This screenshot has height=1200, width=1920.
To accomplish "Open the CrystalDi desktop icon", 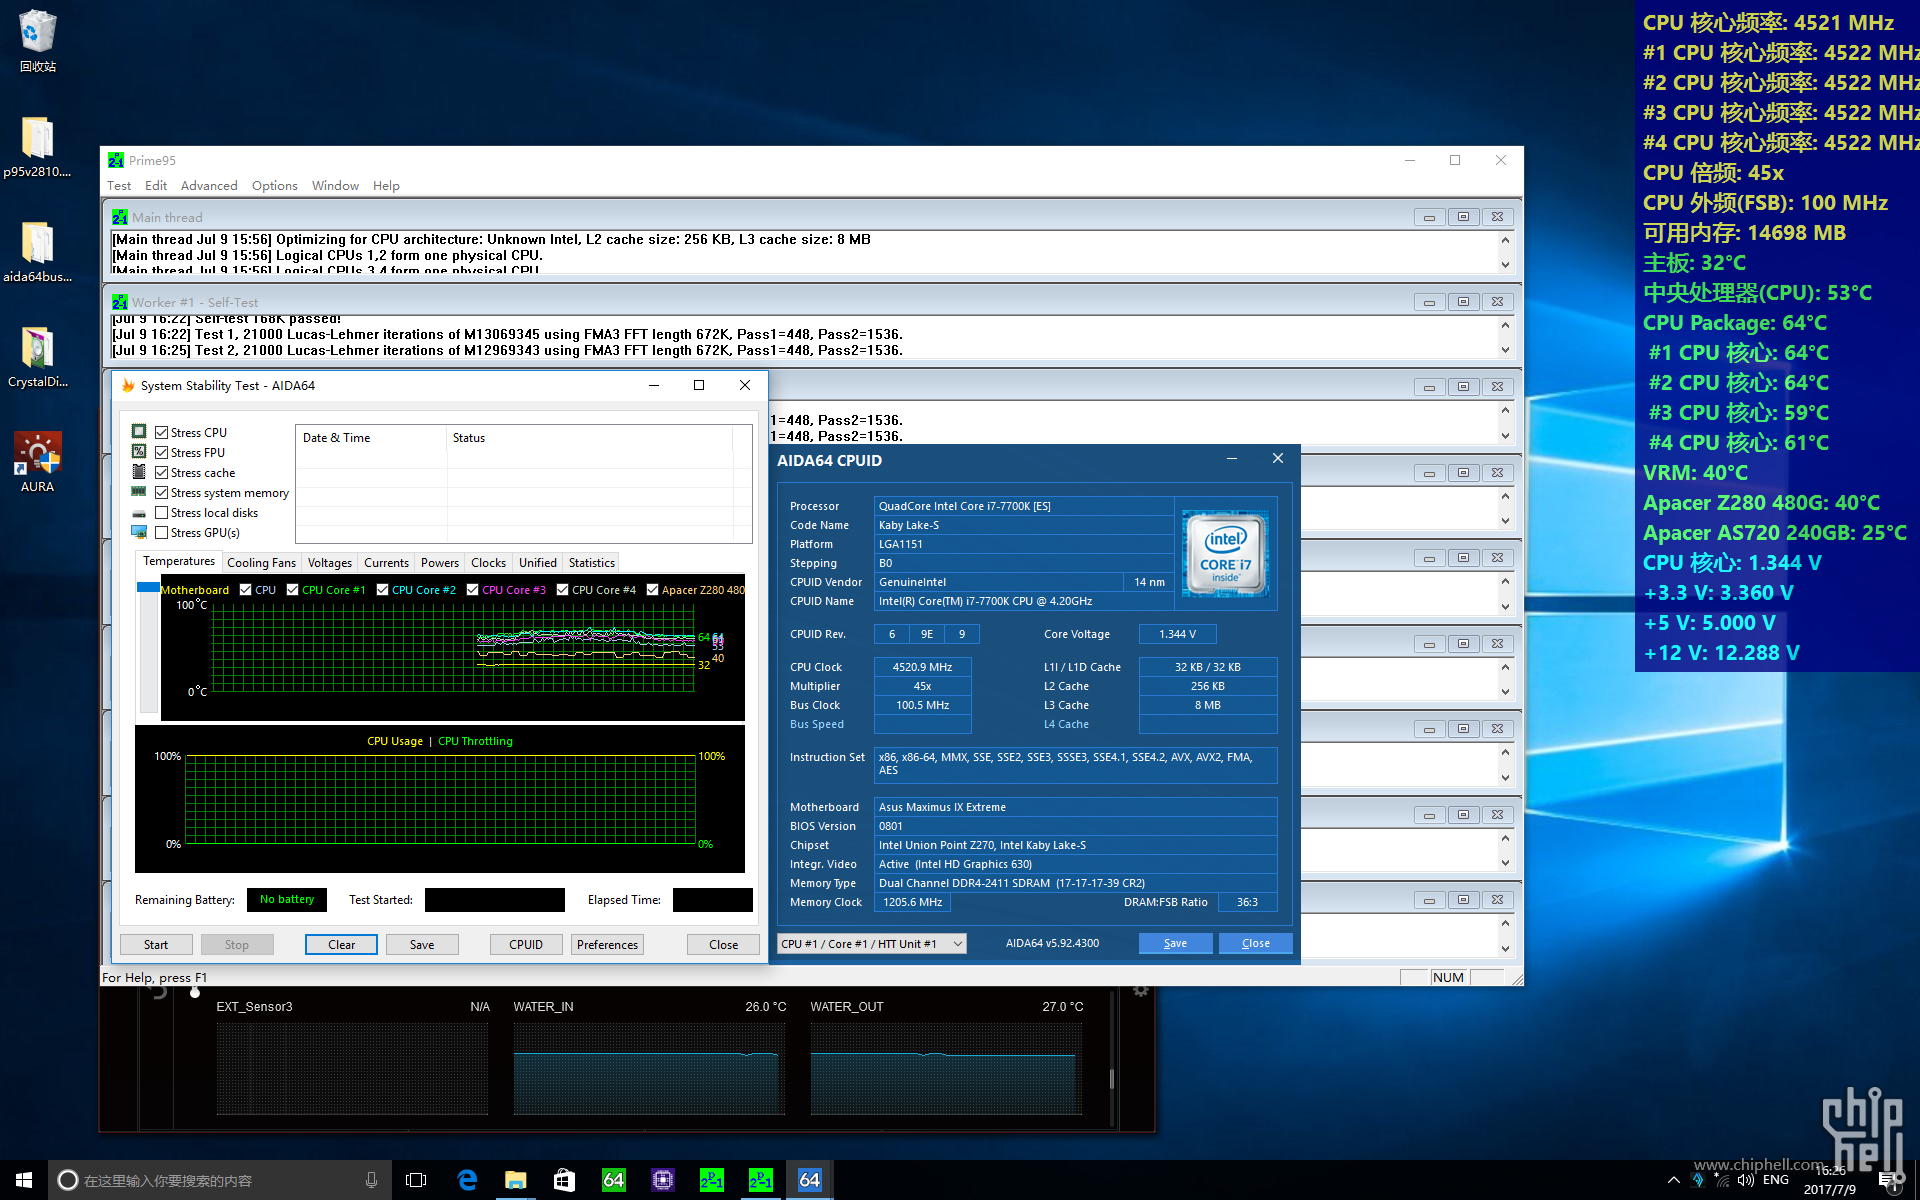I will point(37,357).
